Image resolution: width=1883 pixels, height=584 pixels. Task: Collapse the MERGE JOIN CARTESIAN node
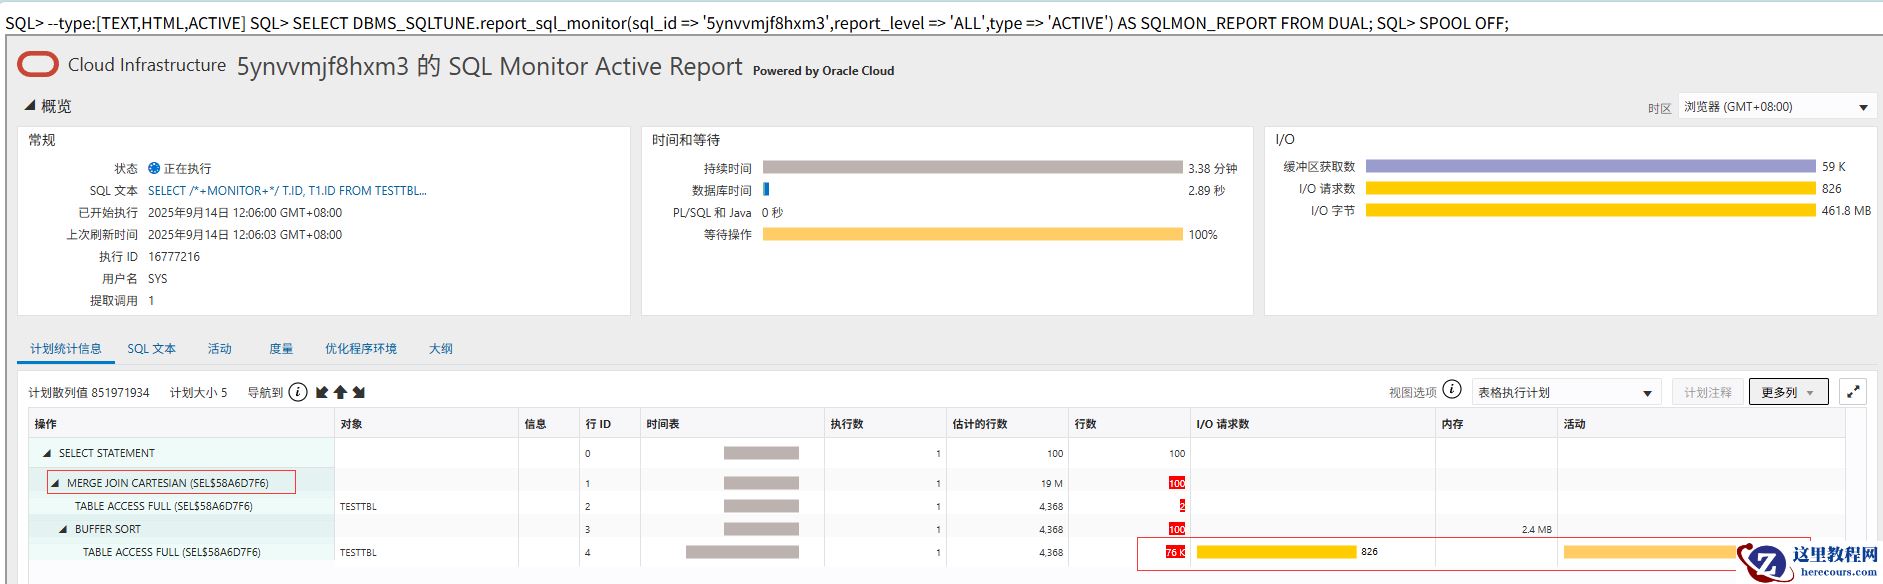(x=55, y=483)
